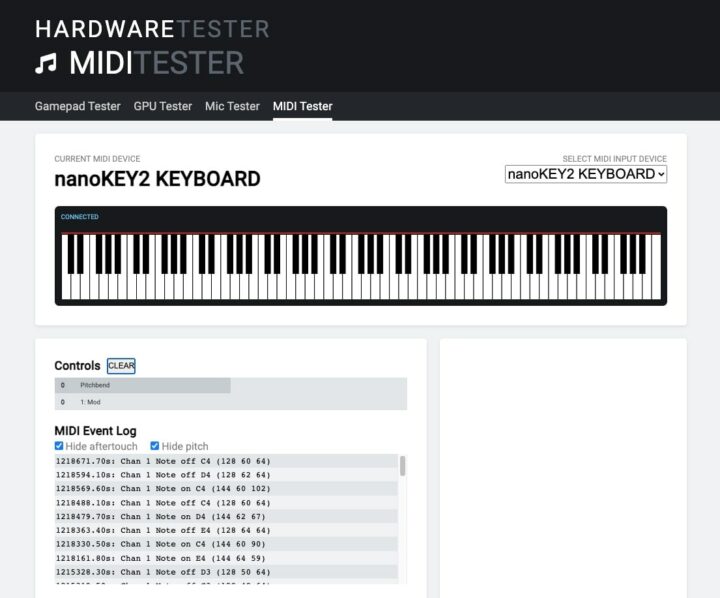Click the Pitchbend control bar
The height and width of the screenshot is (598, 720).
(x=142, y=385)
